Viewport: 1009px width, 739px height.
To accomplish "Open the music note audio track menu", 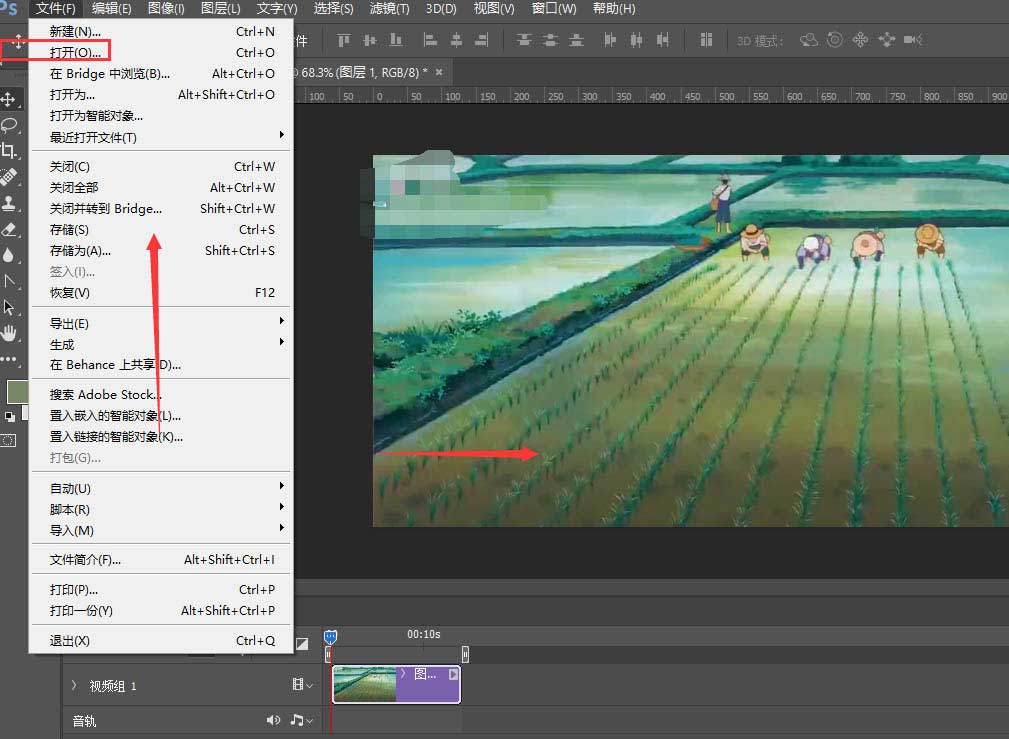I will click(301, 720).
